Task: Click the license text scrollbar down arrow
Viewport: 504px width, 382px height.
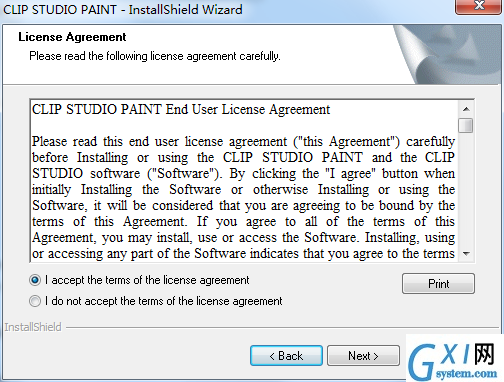Action: (466, 254)
